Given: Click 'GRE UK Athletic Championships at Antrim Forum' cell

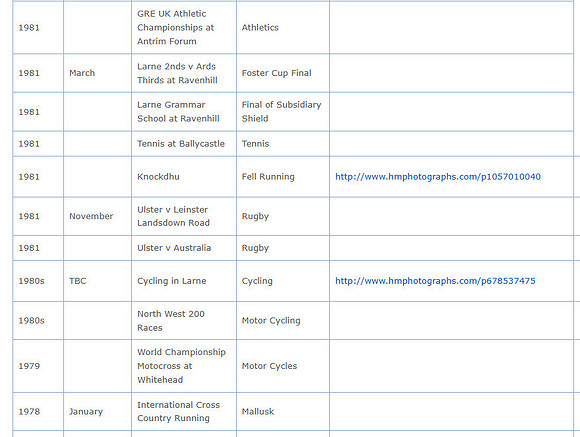Looking at the screenshot, I should [184, 28].
